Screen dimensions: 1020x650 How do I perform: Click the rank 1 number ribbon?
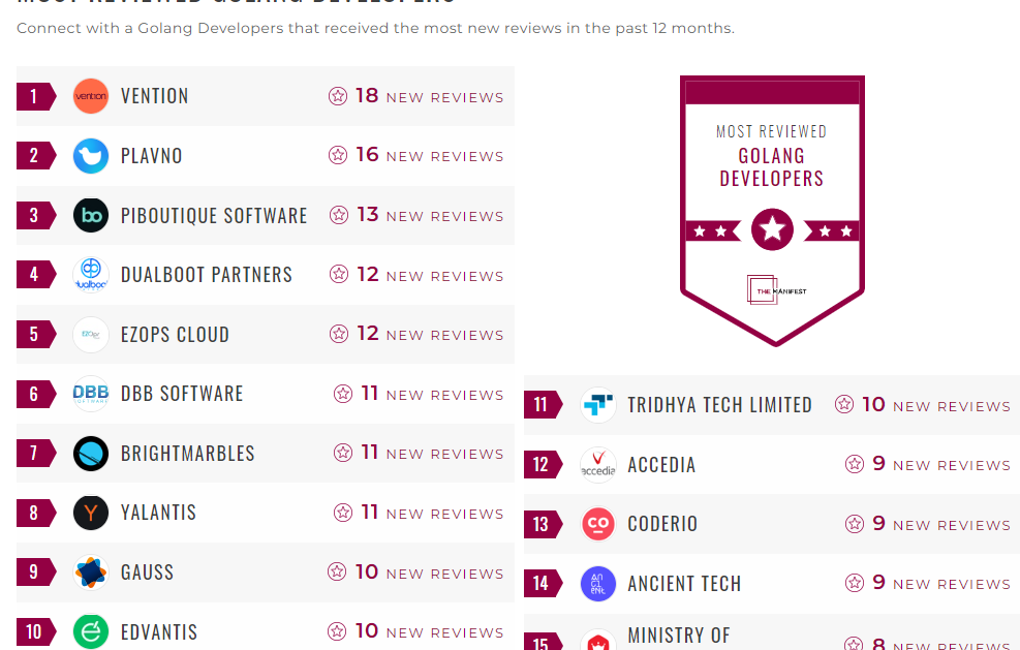pyautogui.click(x=35, y=96)
